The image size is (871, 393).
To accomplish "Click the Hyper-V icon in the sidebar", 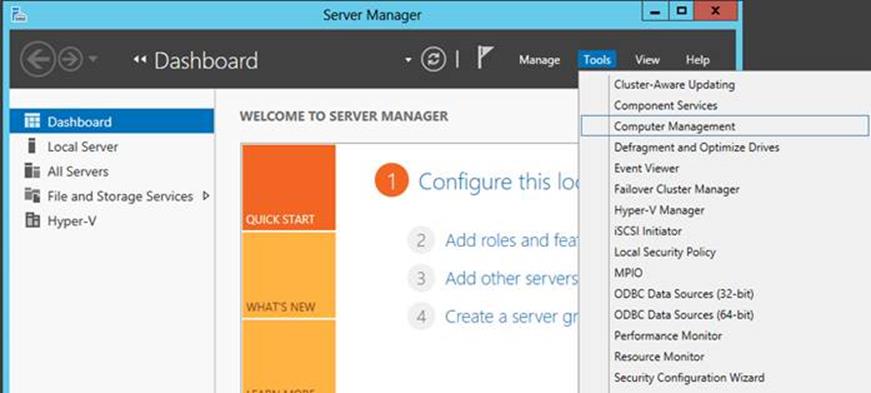I will pos(33,221).
